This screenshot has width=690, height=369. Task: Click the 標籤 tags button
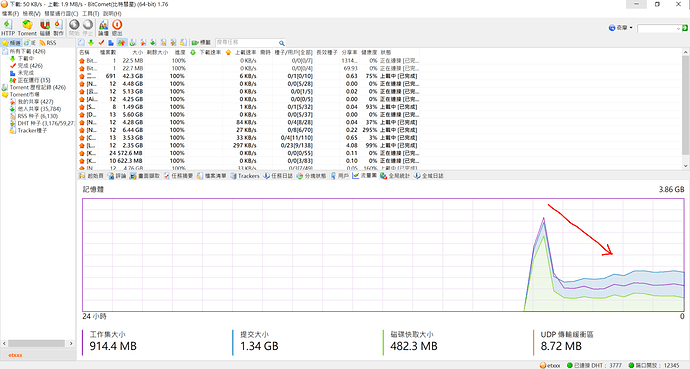point(202,43)
